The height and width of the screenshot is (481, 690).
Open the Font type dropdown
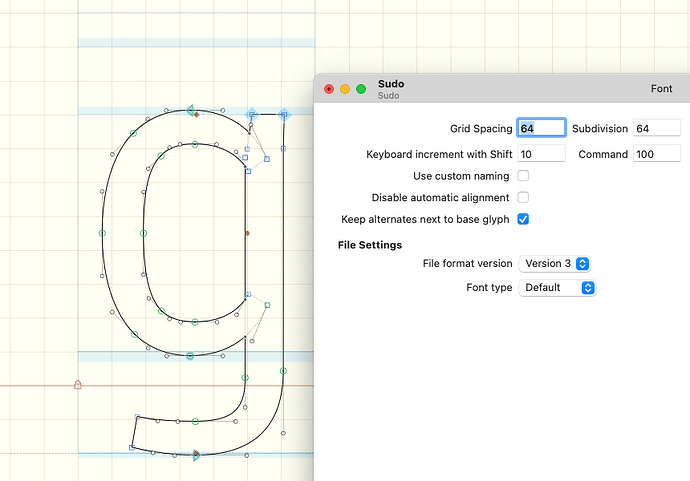(x=558, y=288)
